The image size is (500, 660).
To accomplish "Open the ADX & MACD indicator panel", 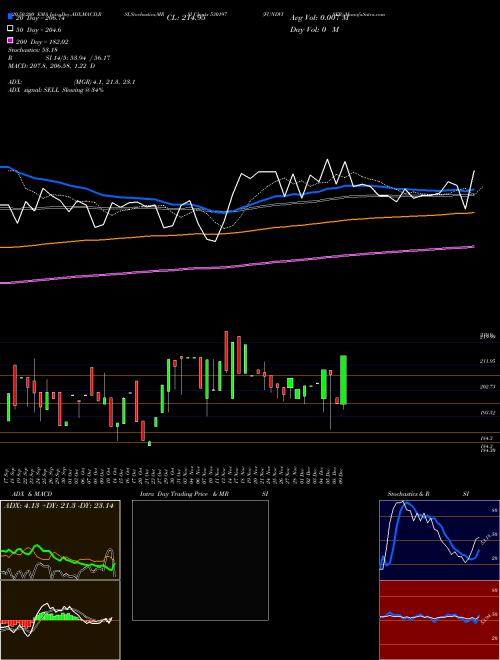I will [x=60, y=540].
